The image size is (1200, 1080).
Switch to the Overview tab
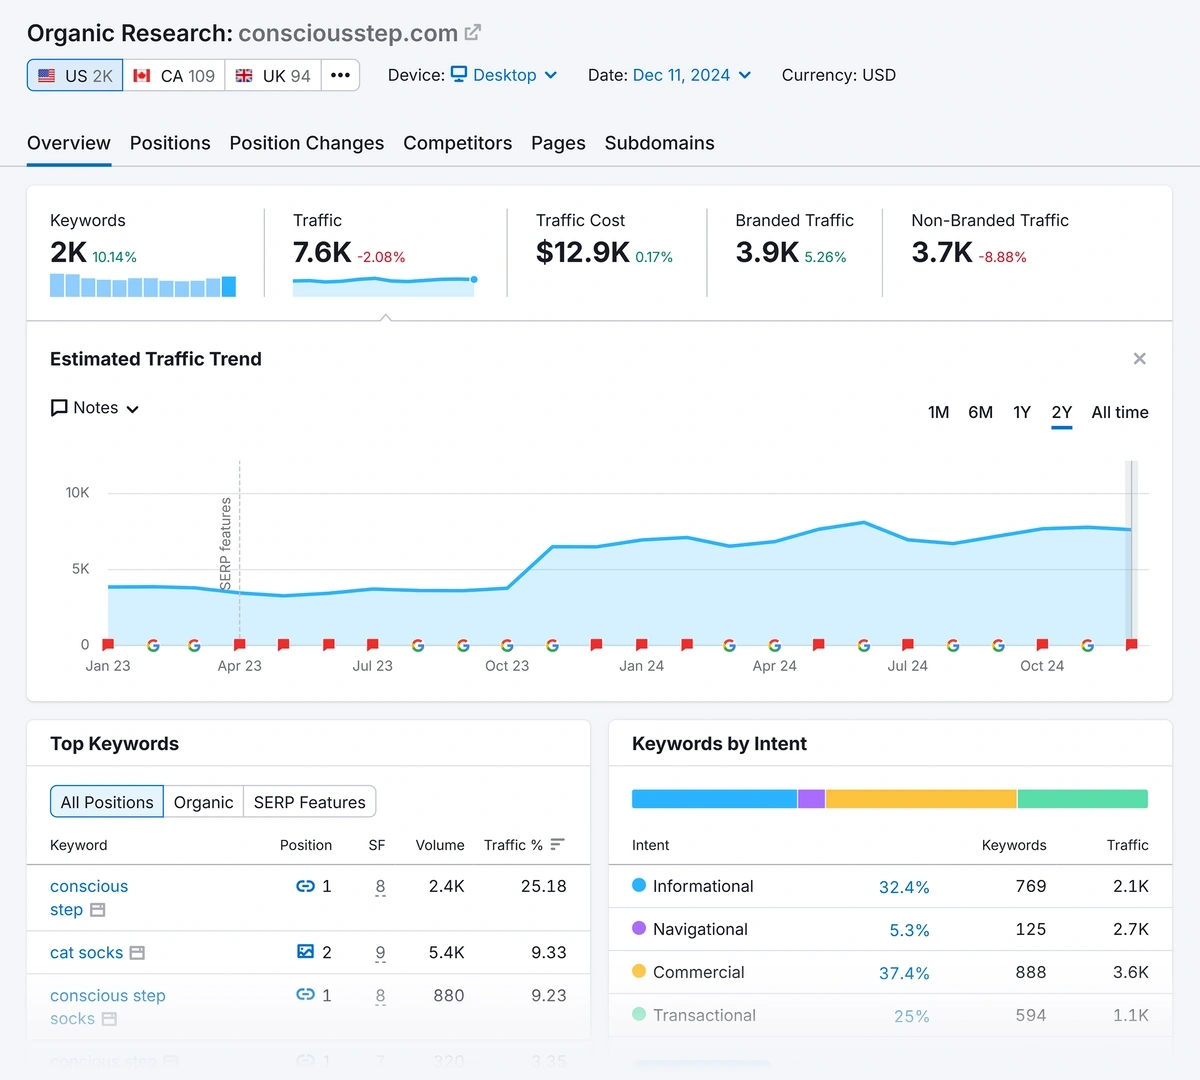click(x=69, y=143)
